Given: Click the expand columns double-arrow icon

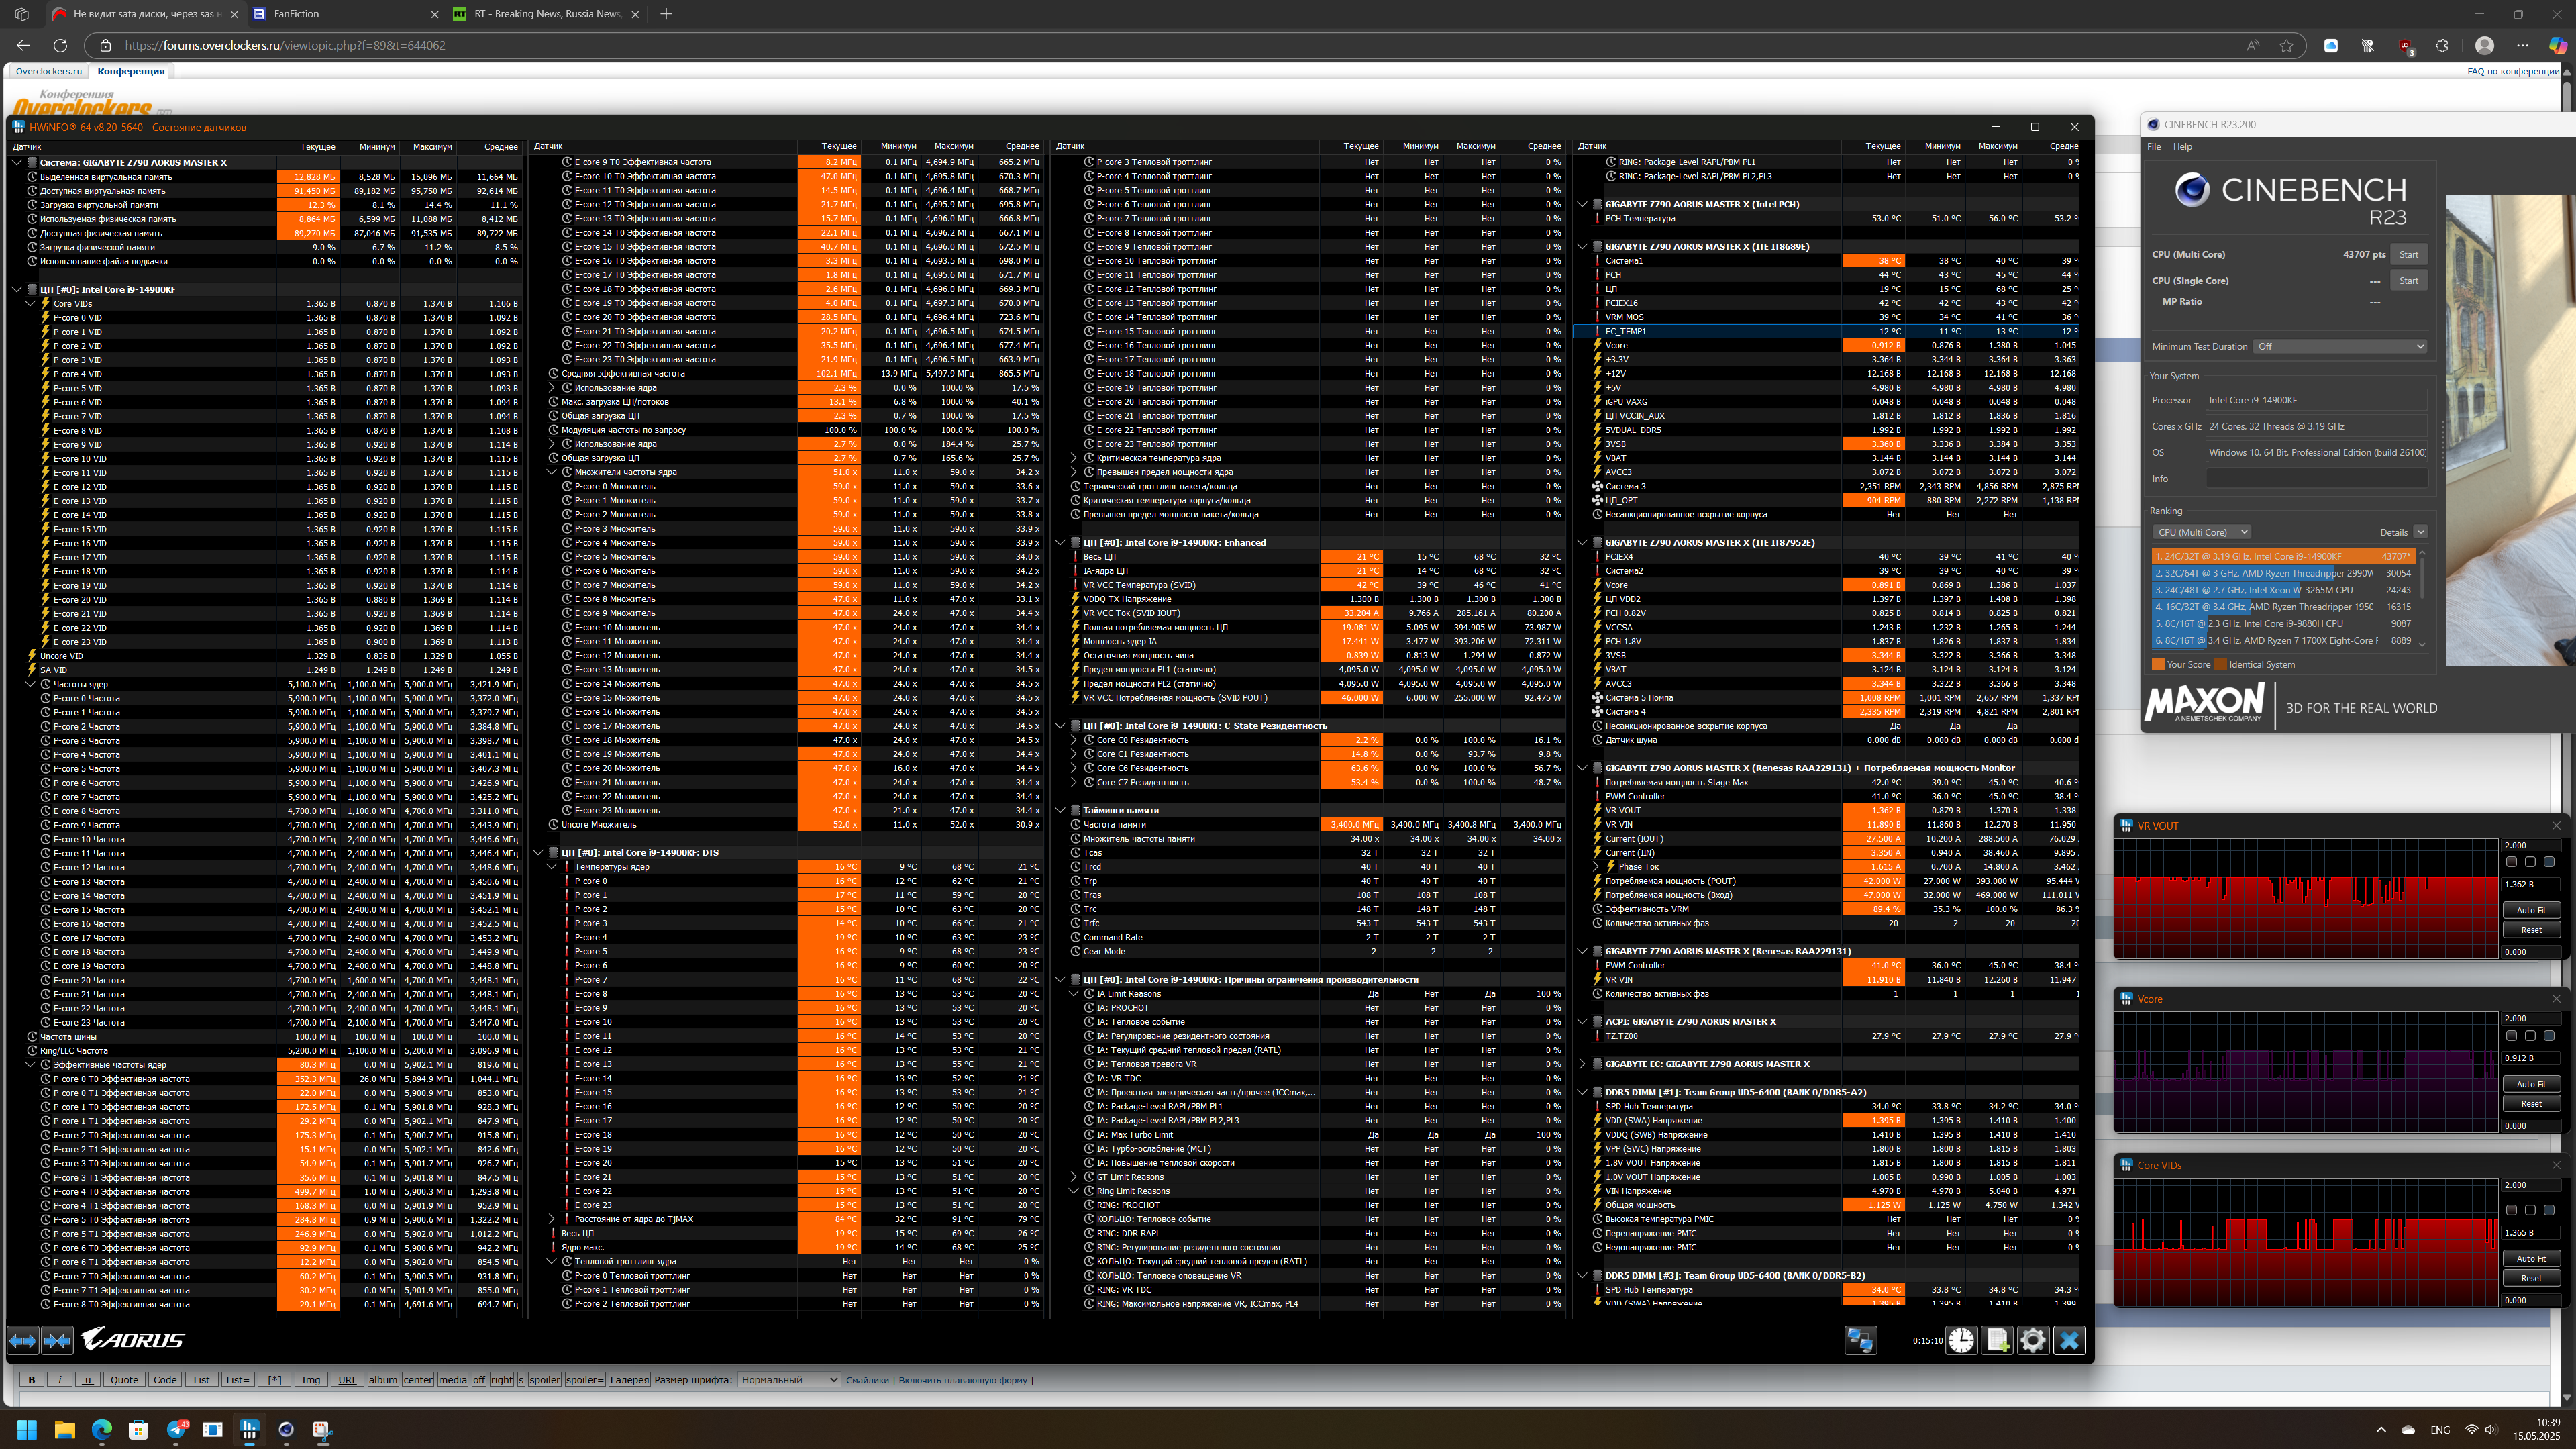Looking at the screenshot, I should click(23, 1340).
